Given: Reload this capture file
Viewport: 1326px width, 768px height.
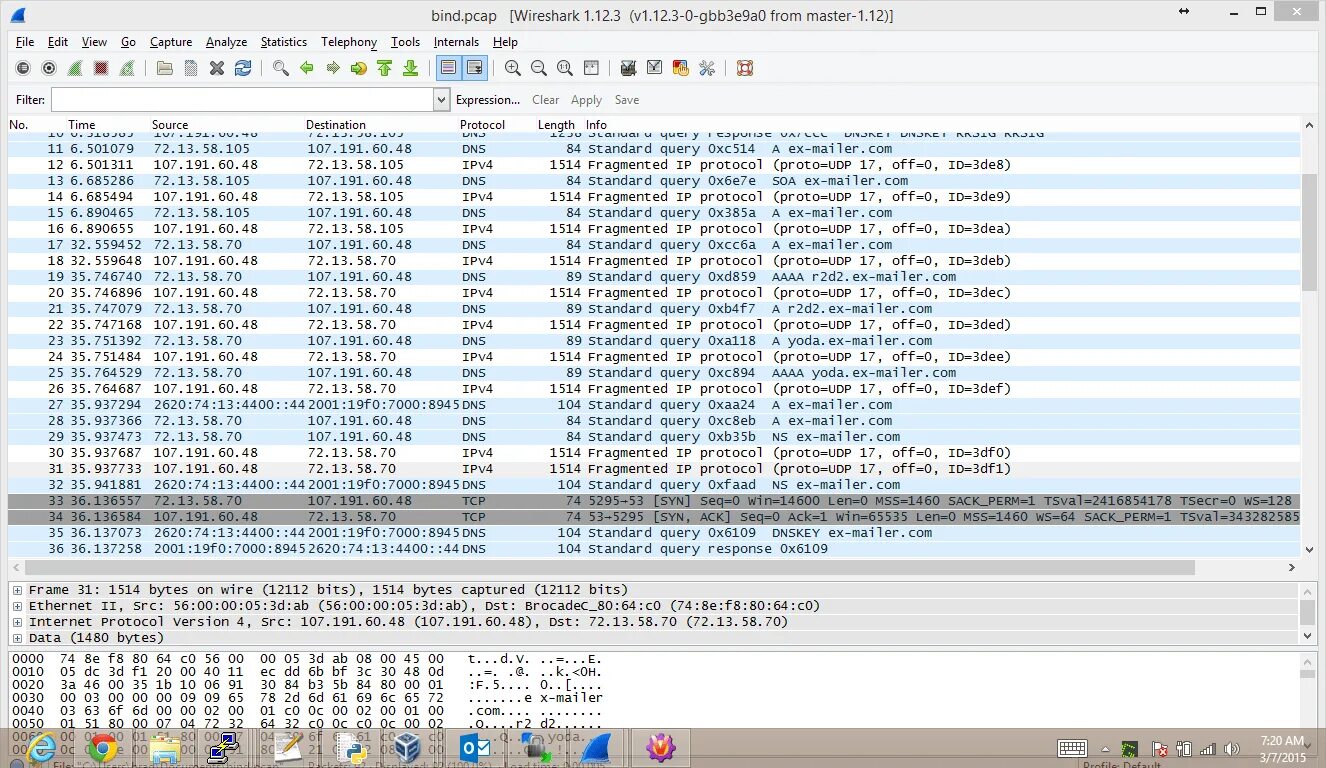Looking at the screenshot, I should [243, 68].
